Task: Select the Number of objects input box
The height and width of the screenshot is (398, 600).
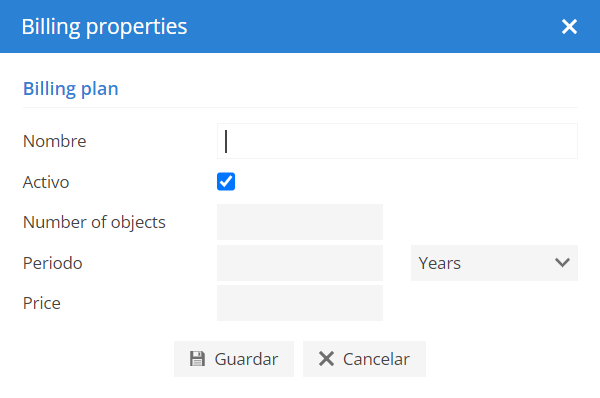Action: tap(300, 222)
